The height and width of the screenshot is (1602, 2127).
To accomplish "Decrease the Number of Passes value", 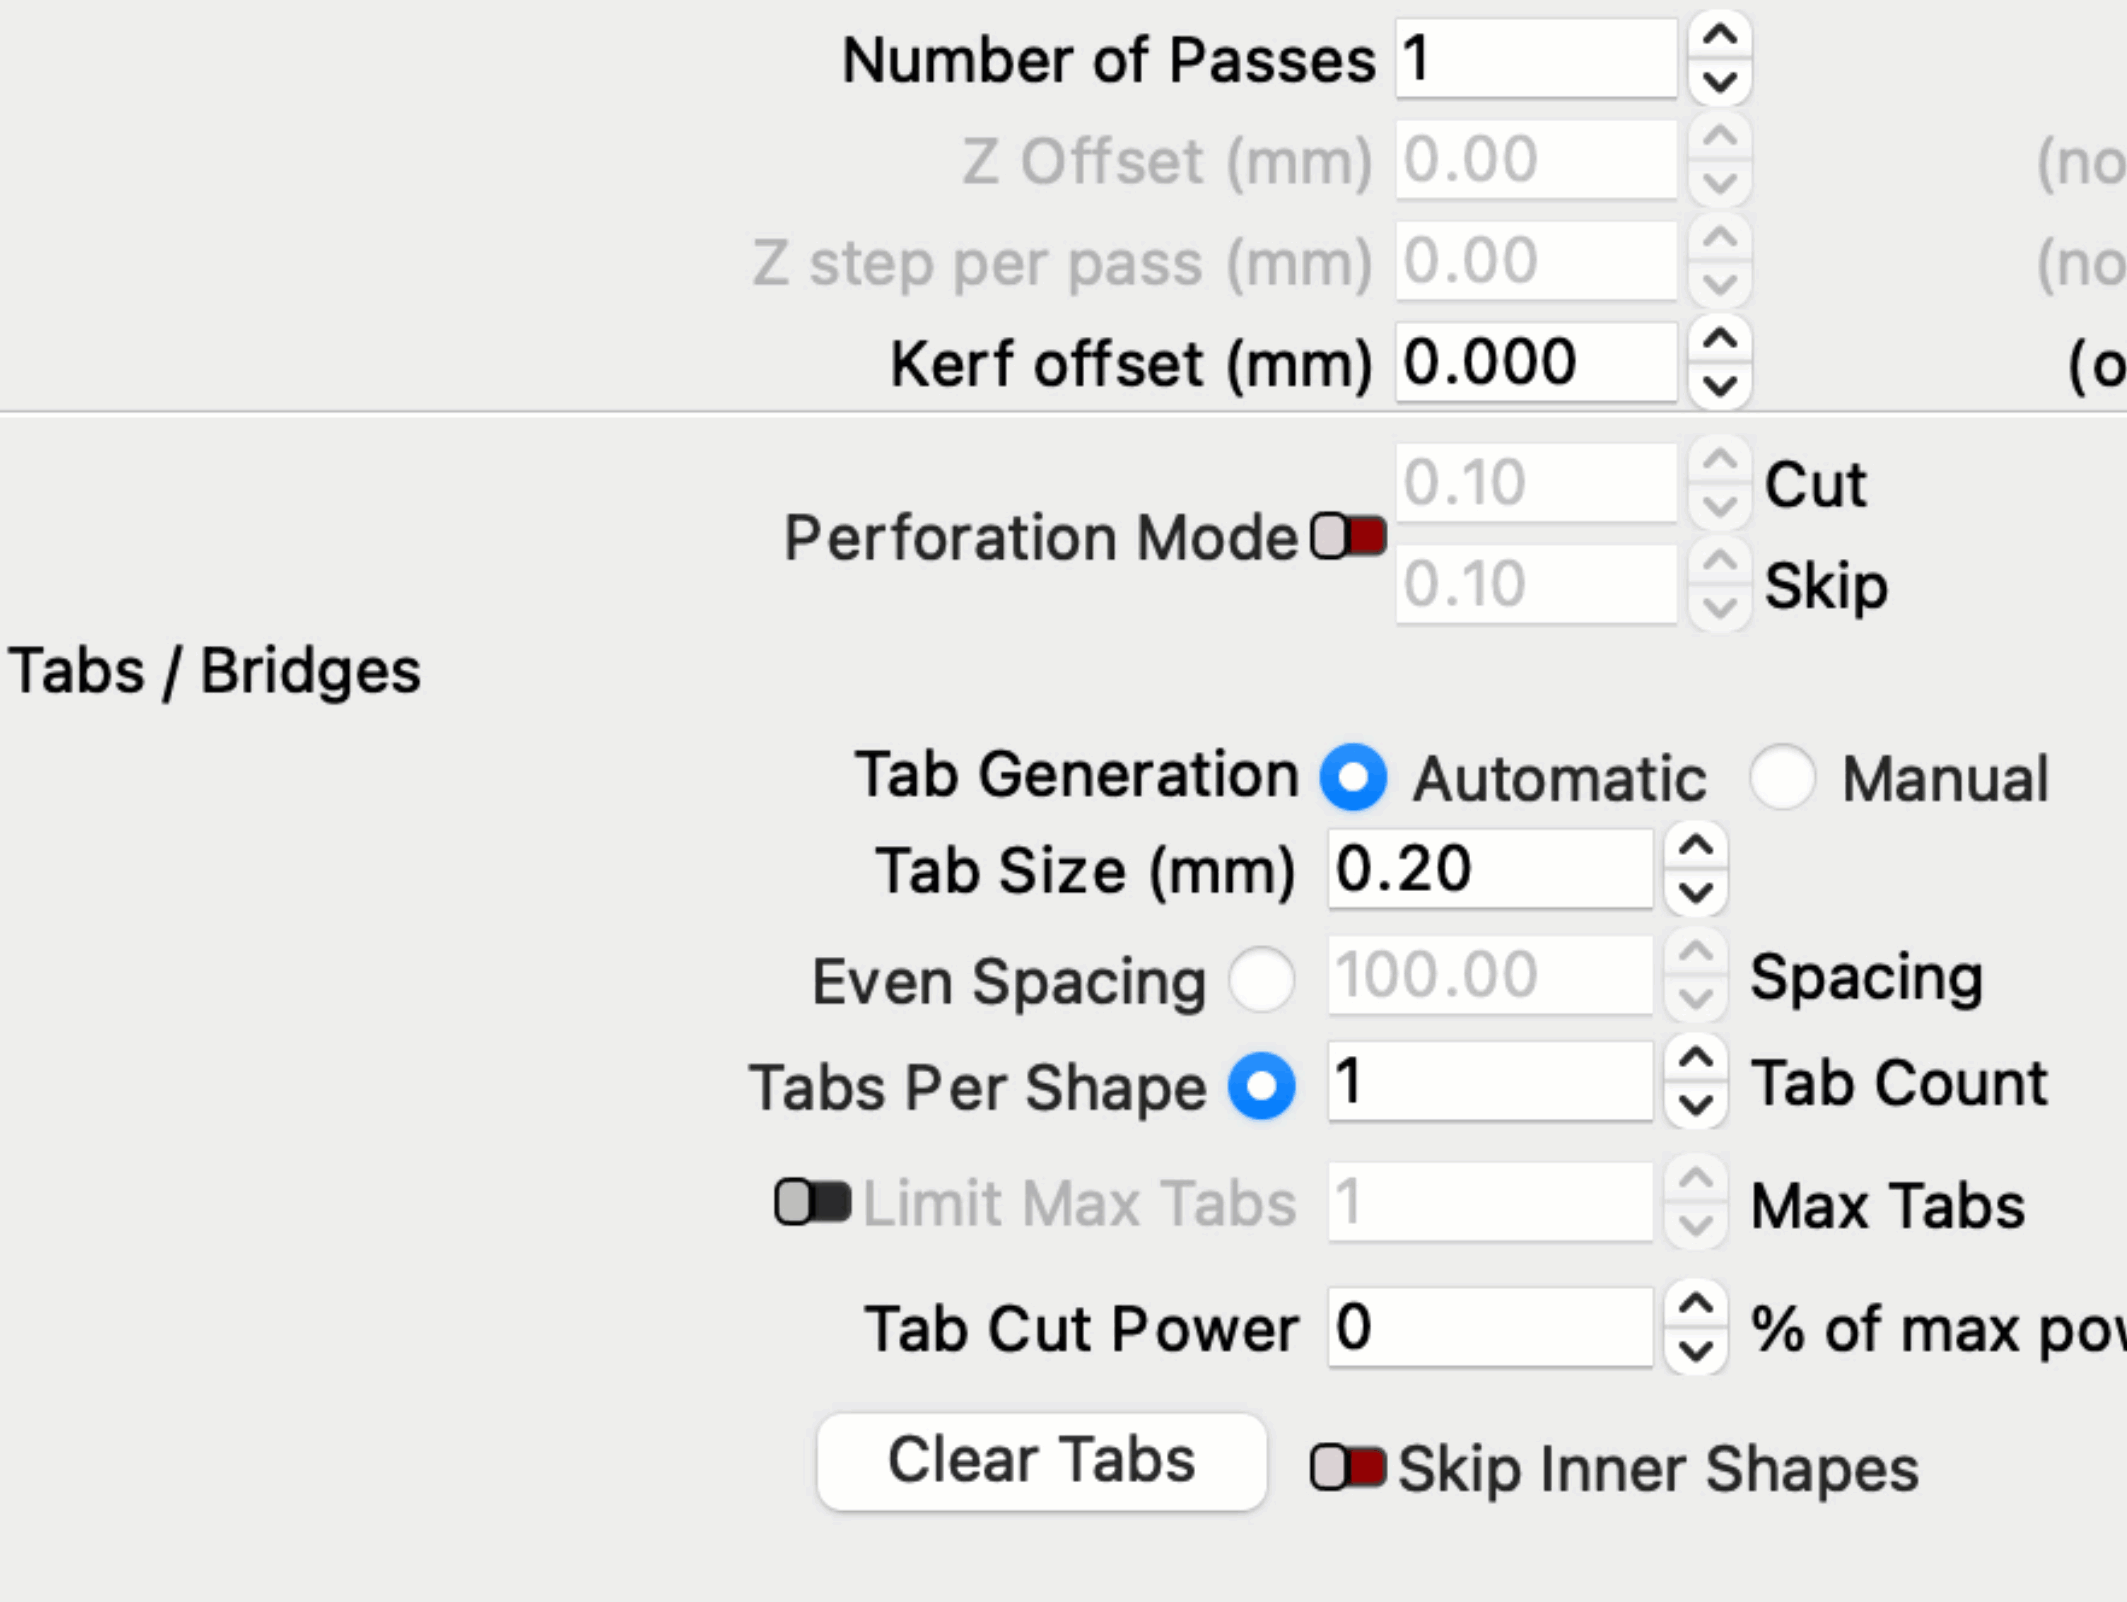I will (1719, 81).
